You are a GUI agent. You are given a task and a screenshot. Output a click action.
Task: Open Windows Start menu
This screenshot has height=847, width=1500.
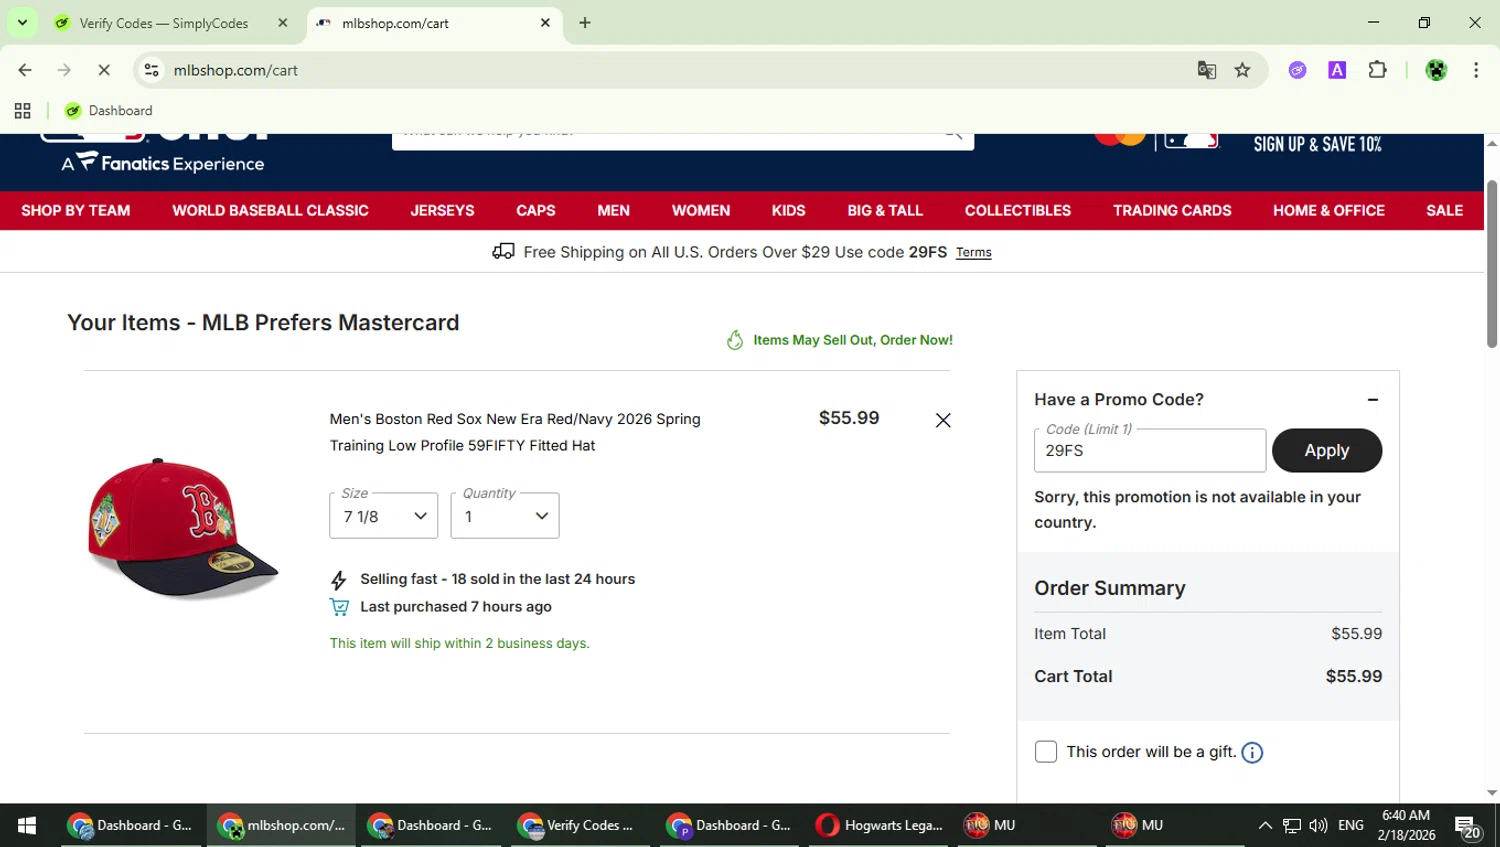[x=27, y=825]
